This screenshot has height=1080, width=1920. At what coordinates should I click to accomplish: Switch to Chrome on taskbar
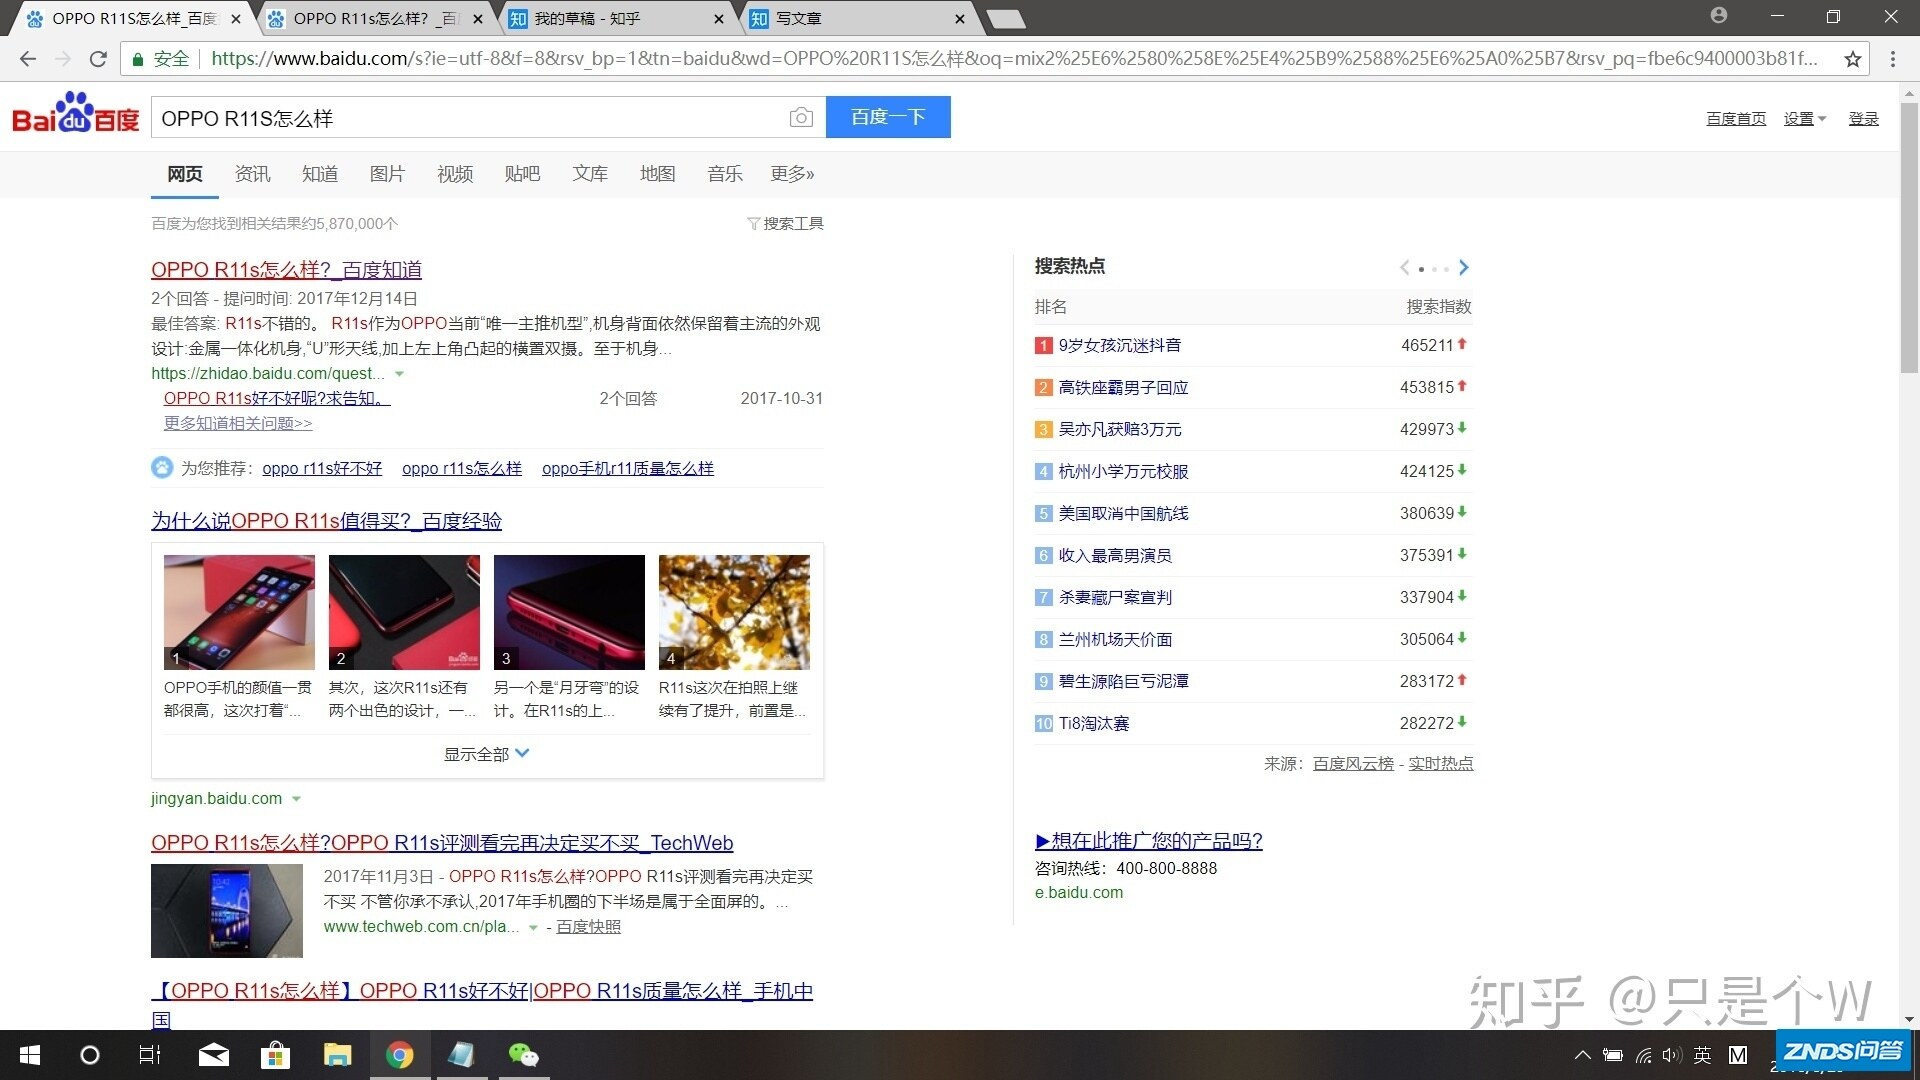point(400,1055)
